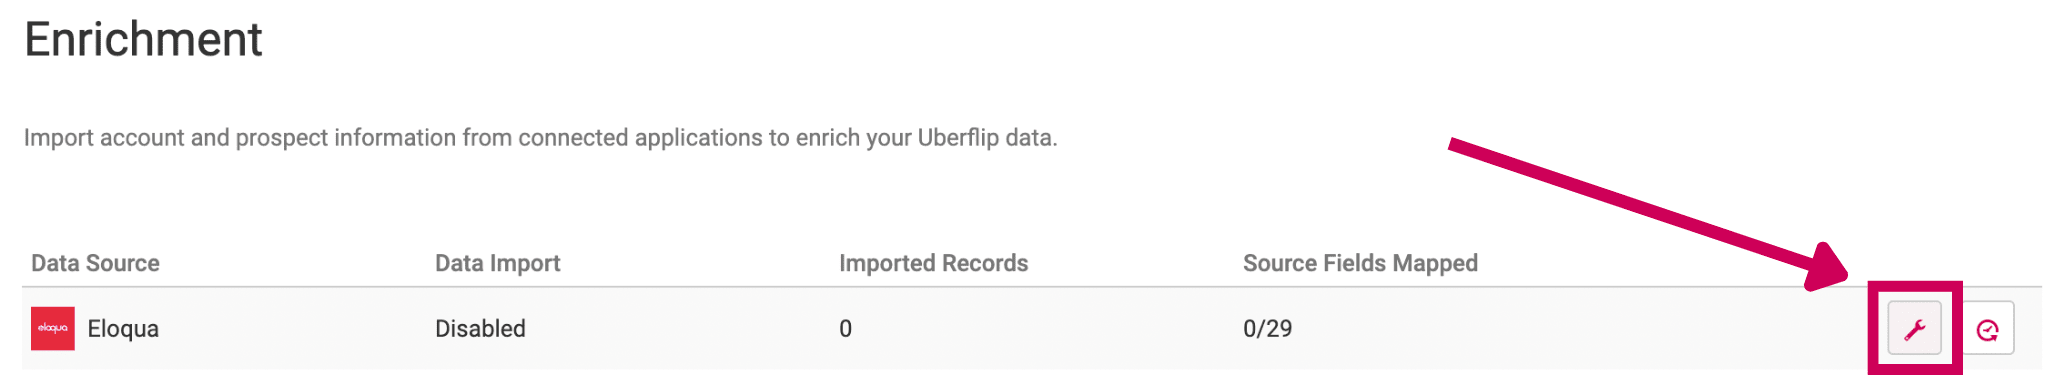
Task: Click the red Eloqua logo
Action: point(53,328)
